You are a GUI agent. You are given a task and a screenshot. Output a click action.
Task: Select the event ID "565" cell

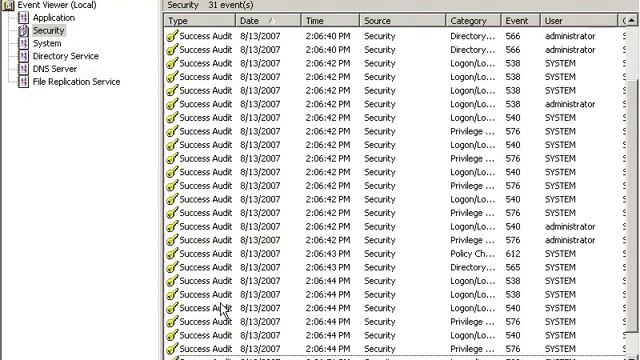513,267
